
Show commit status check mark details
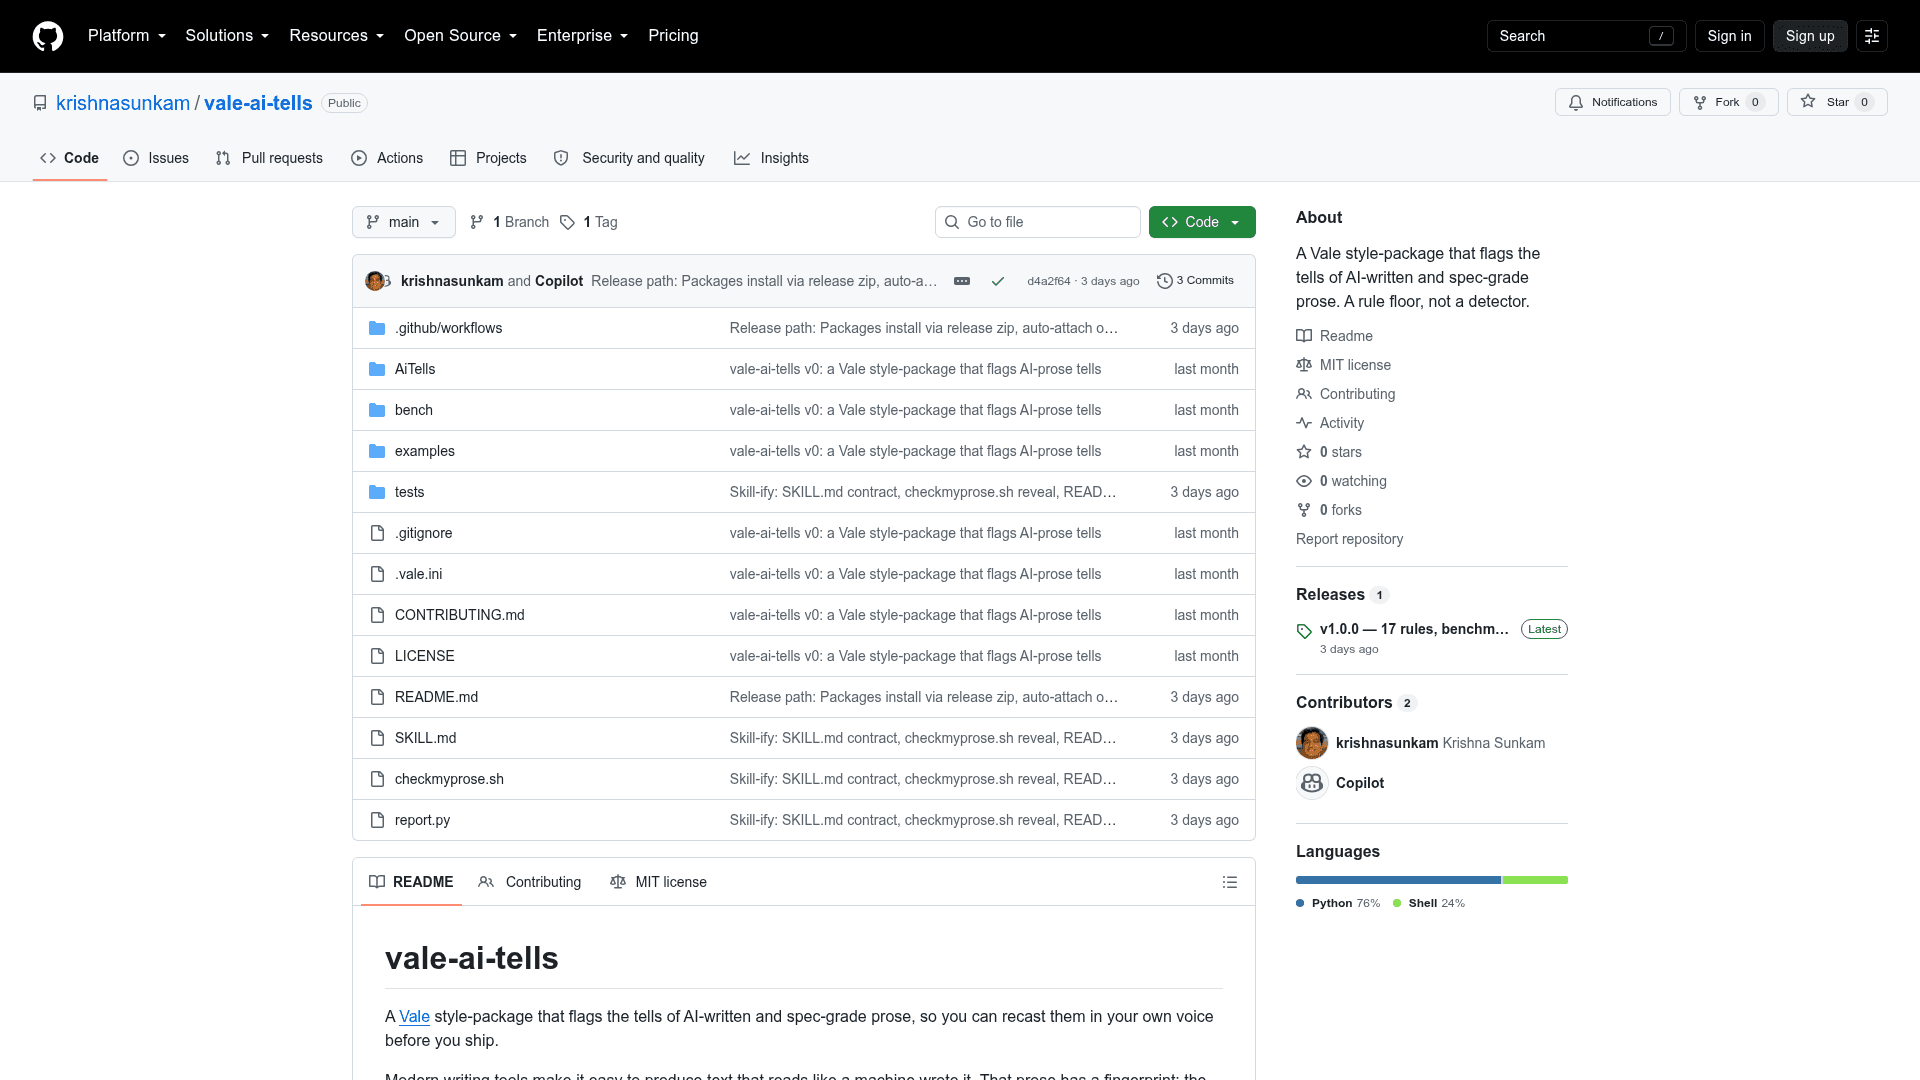[997, 281]
